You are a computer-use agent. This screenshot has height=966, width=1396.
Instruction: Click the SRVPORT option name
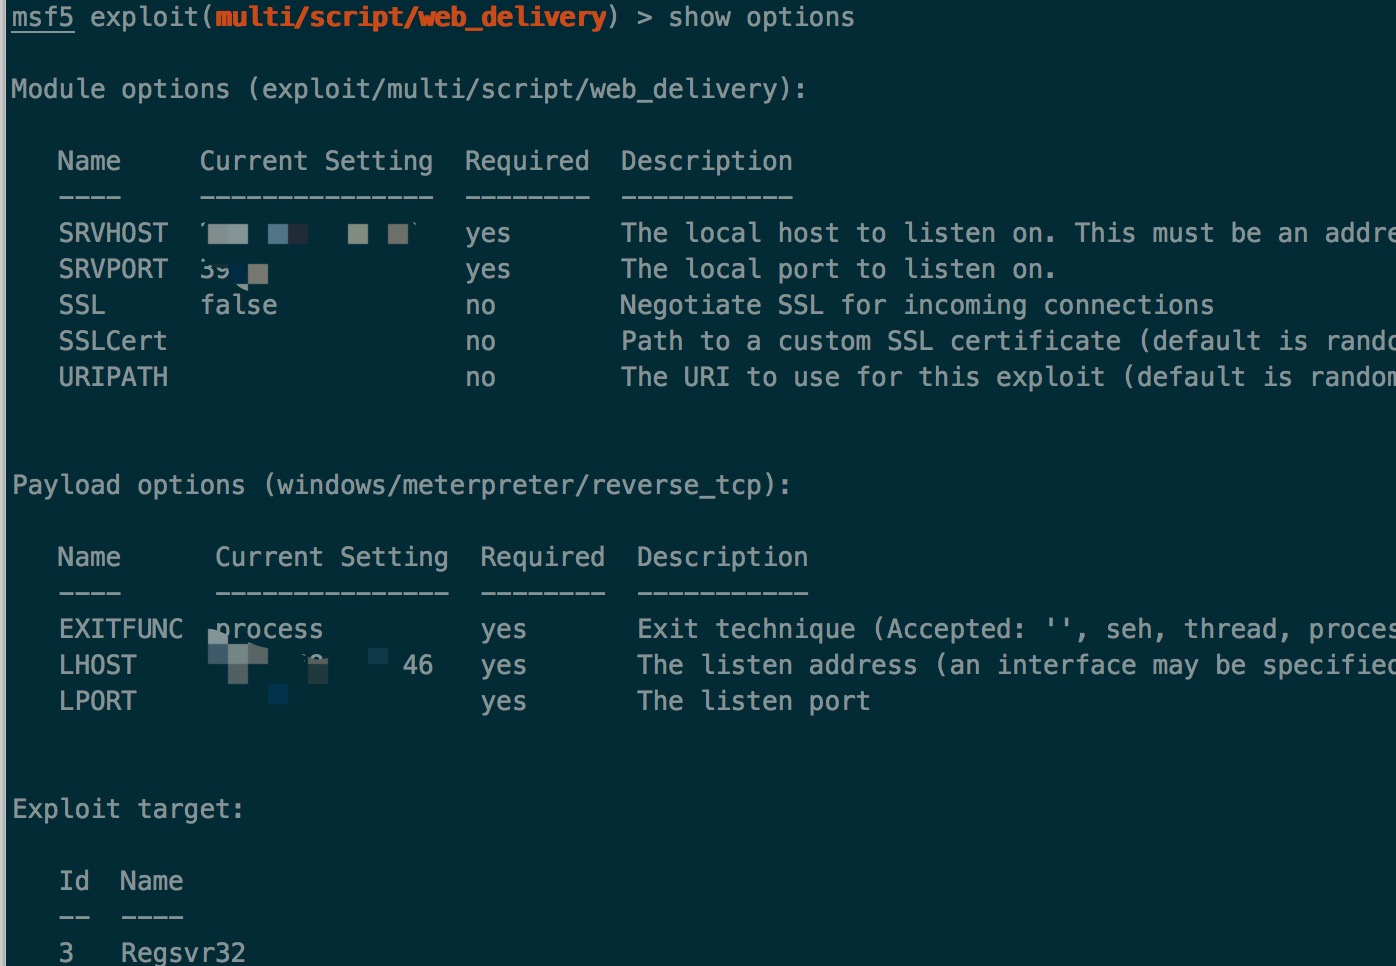pyautogui.click(x=113, y=269)
